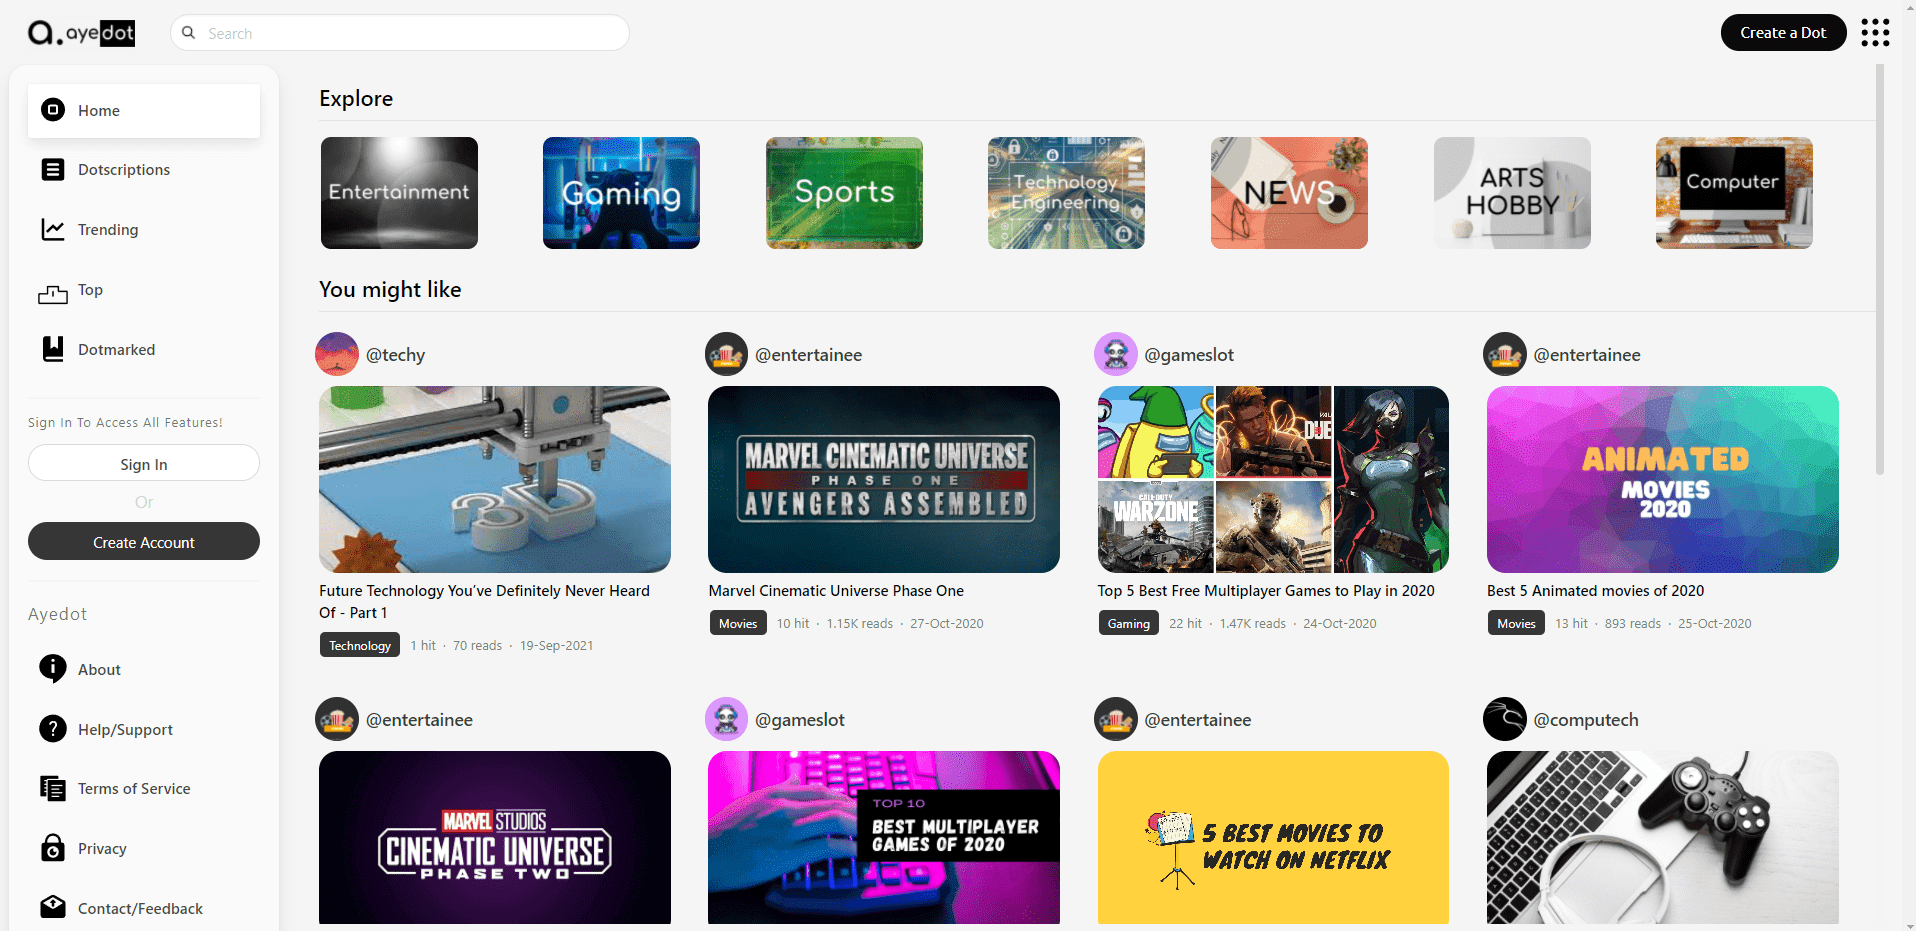Click the Top podium icon
This screenshot has width=1916, height=931.
[x=53, y=294]
